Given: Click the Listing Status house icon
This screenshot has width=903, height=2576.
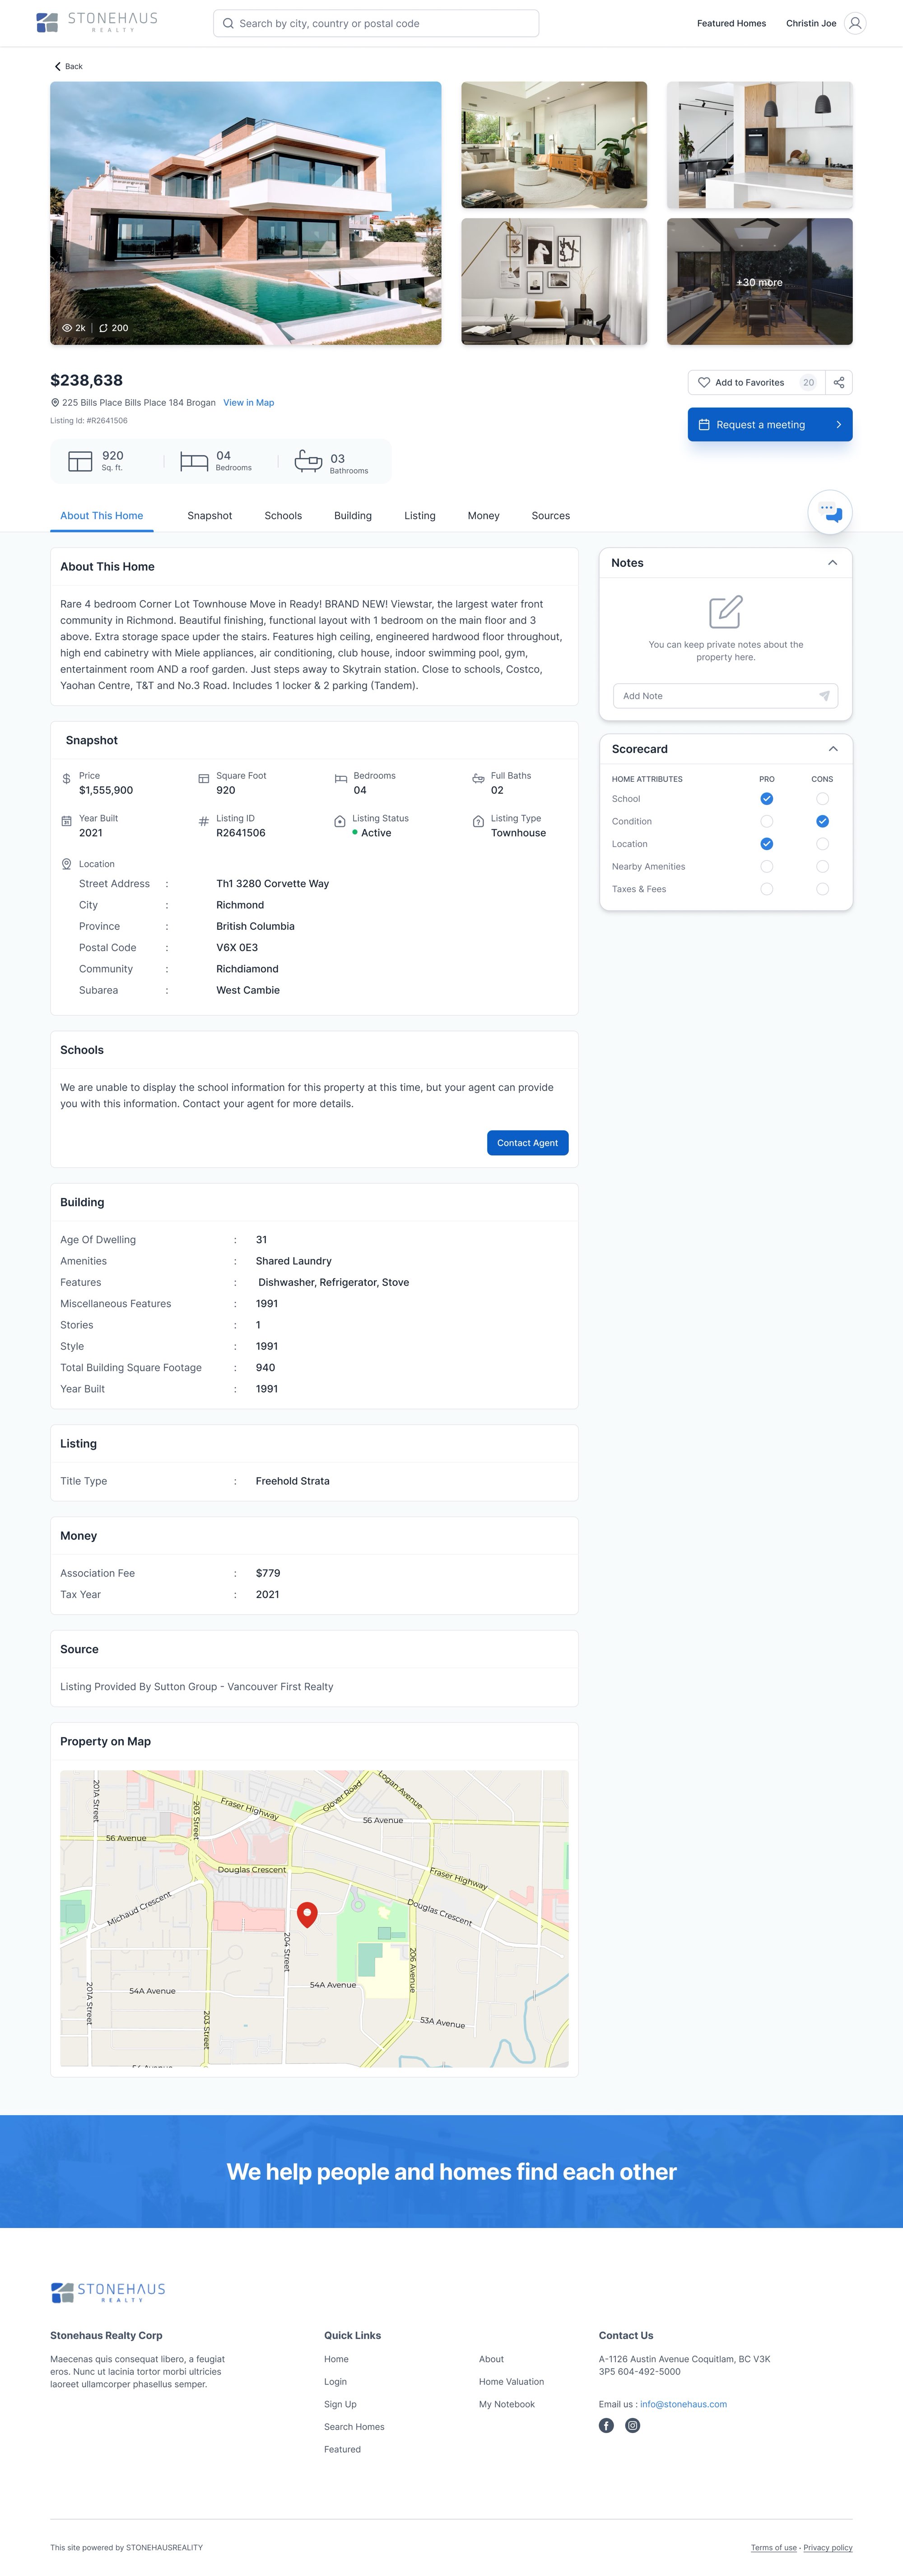Looking at the screenshot, I should (340, 821).
